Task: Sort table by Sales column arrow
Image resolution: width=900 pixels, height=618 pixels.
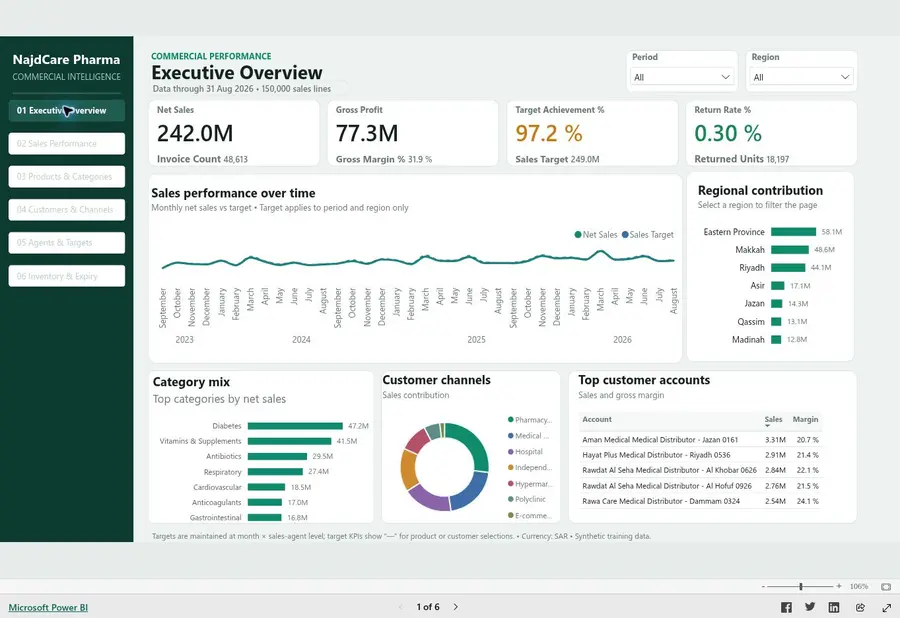Action: [767, 426]
